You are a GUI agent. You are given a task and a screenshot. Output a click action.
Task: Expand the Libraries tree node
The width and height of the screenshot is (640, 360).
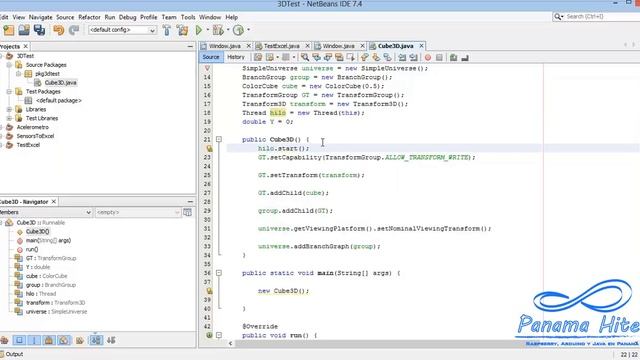point(9,109)
